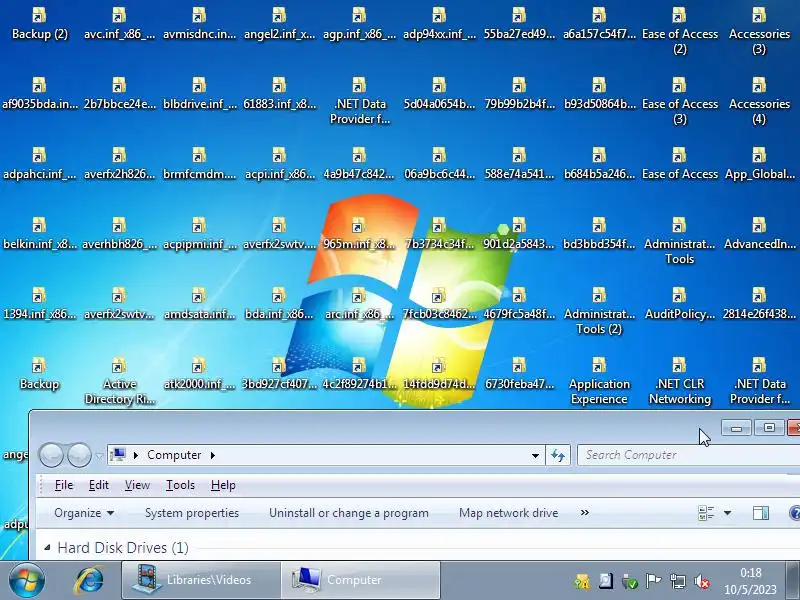Select the avmisdnc.in... desktop icon
This screenshot has height=600, width=800.
pyautogui.click(x=199, y=24)
